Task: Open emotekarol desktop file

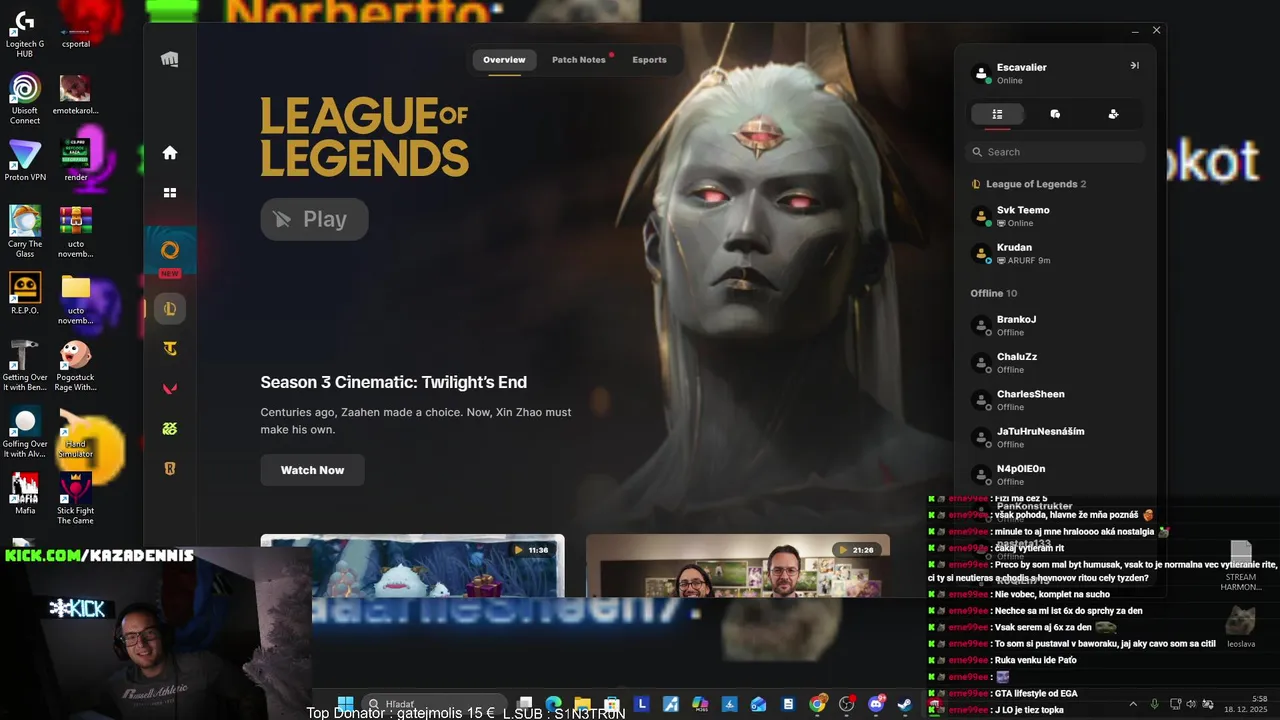Action: pyautogui.click(x=76, y=95)
